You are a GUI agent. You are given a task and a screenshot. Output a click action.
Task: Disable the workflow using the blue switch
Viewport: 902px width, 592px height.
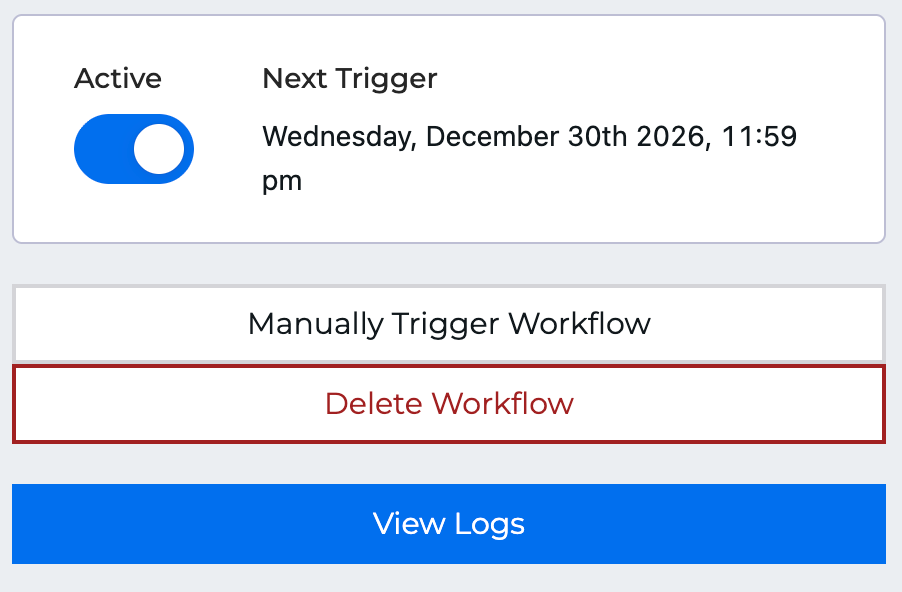(133, 149)
